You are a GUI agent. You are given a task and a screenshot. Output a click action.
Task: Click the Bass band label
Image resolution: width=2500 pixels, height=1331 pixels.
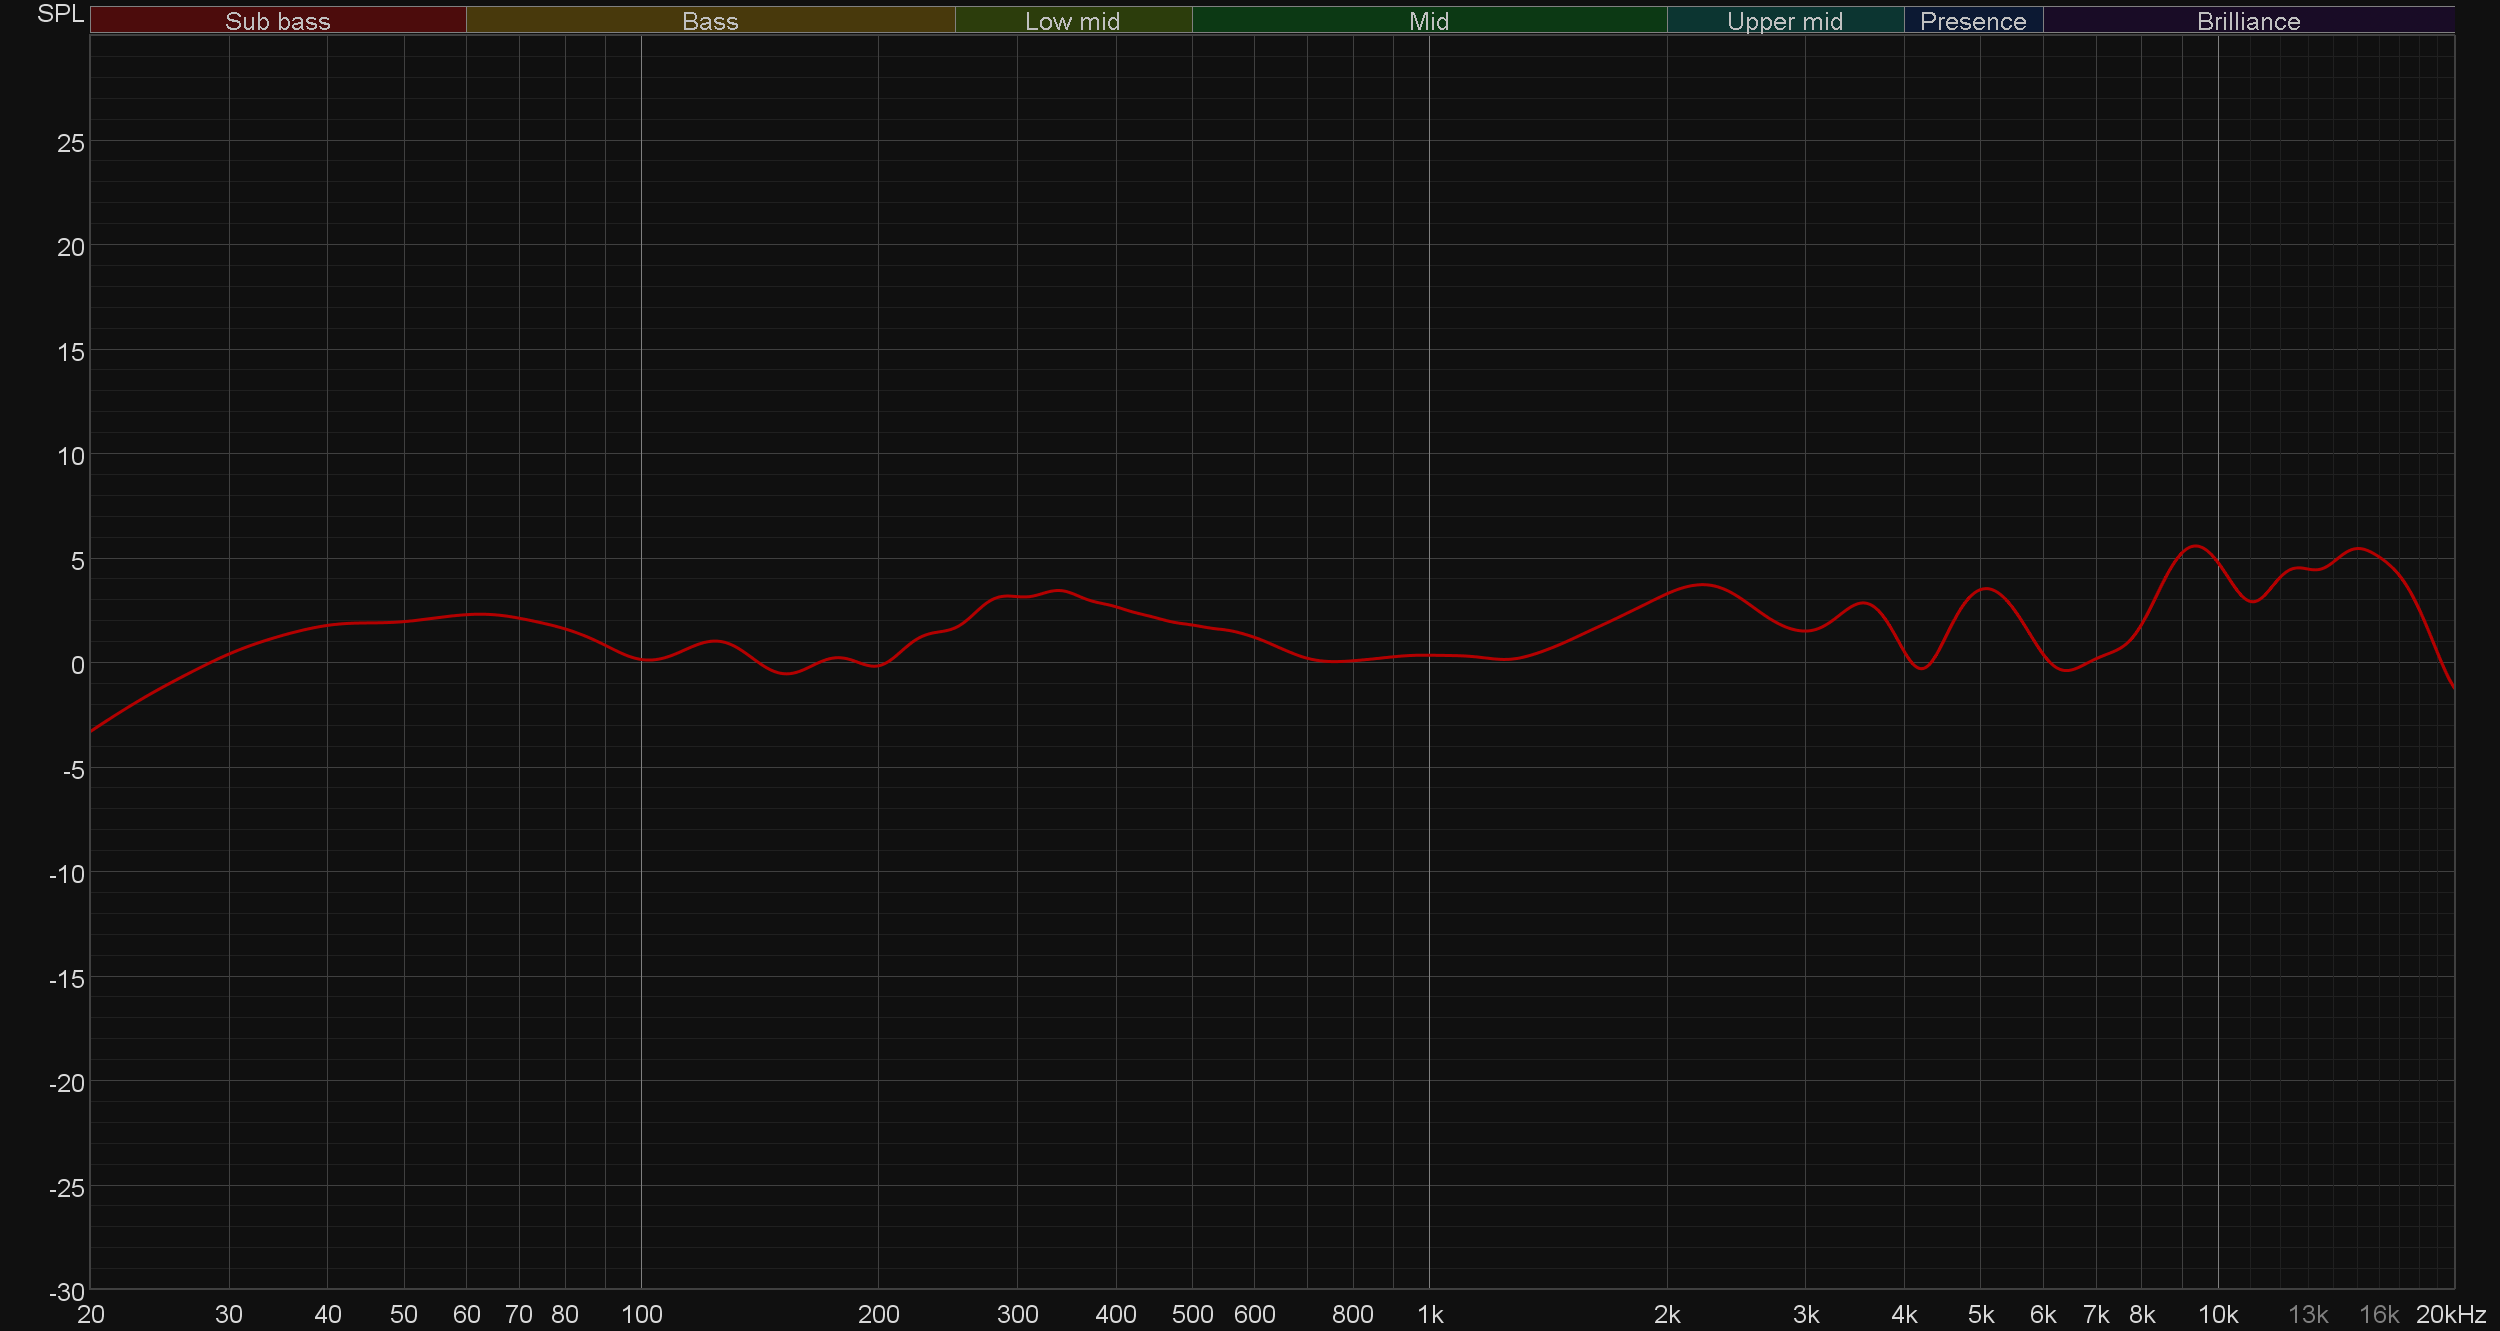coord(710,21)
